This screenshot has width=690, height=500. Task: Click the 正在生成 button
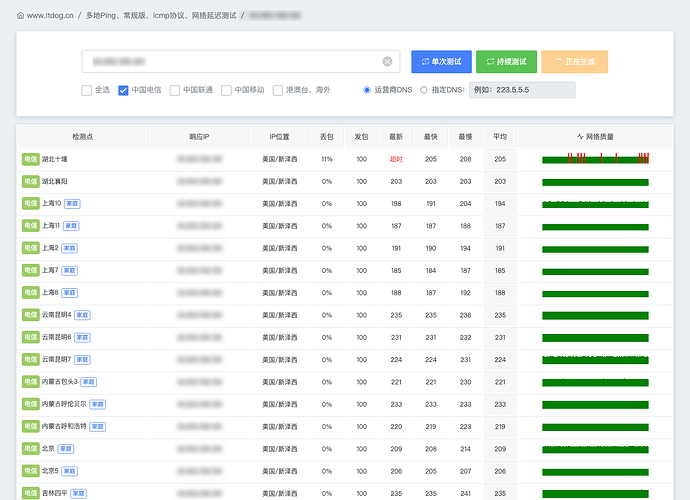575,62
